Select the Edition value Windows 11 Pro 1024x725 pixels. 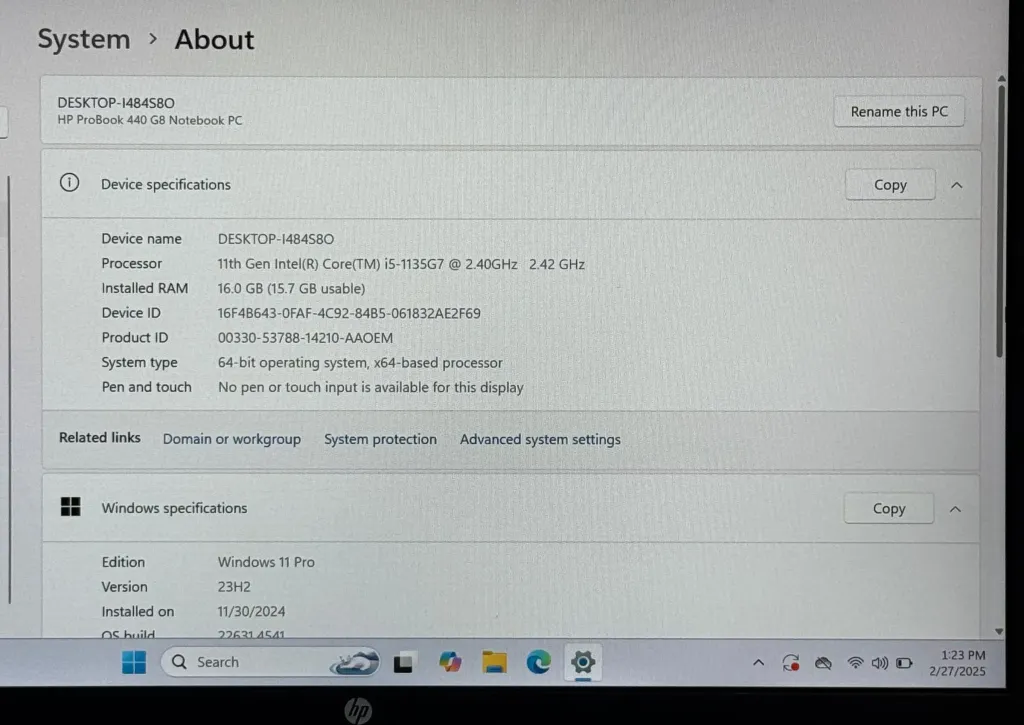pyautogui.click(x=266, y=562)
